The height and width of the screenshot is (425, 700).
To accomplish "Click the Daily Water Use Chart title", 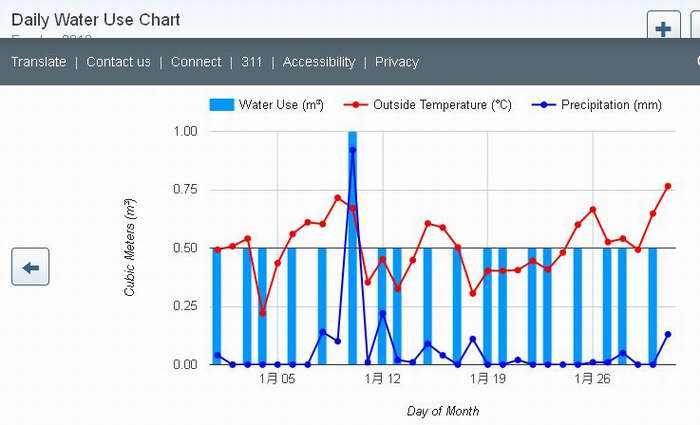I will pyautogui.click(x=96, y=20).
